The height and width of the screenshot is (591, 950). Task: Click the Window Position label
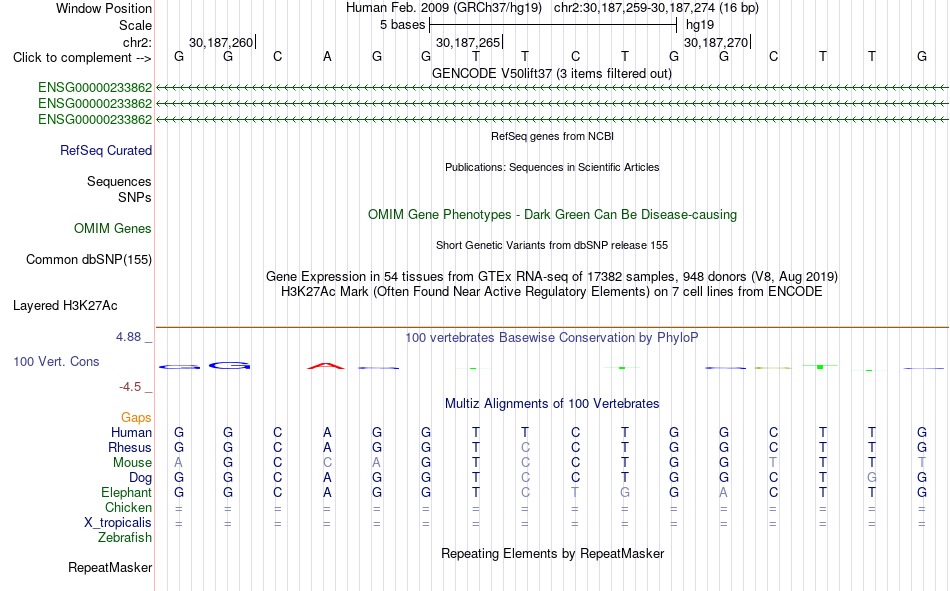point(104,8)
